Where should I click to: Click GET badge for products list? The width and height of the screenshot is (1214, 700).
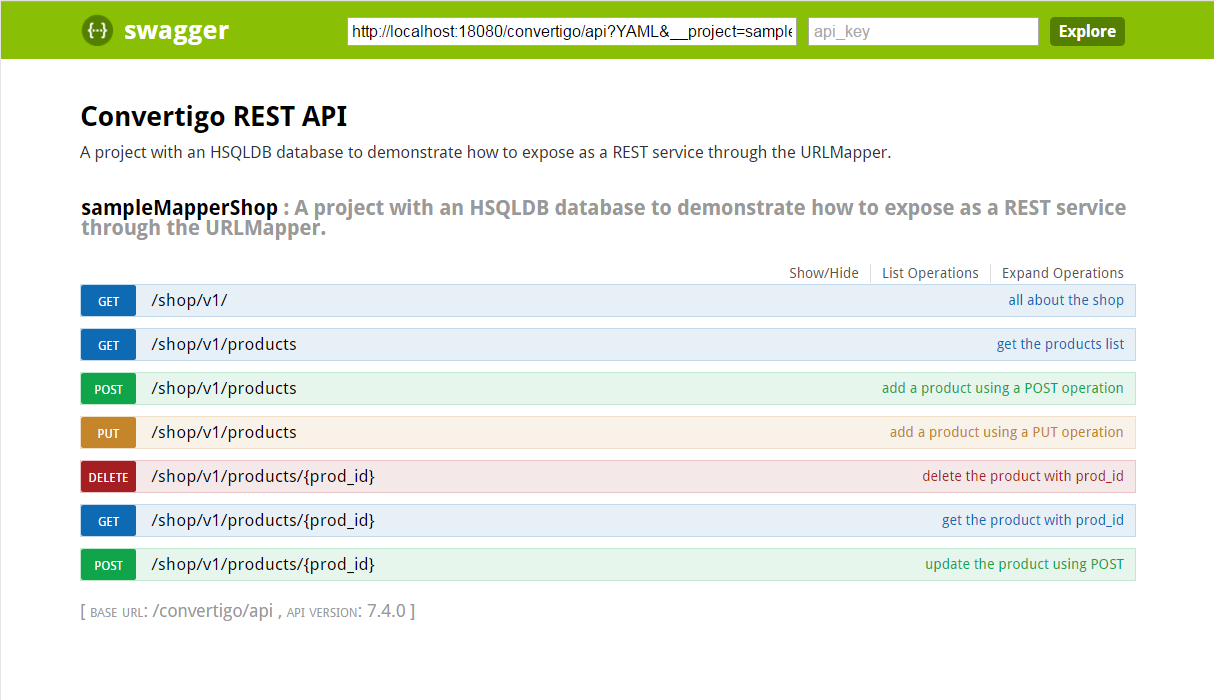pyautogui.click(x=108, y=345)
